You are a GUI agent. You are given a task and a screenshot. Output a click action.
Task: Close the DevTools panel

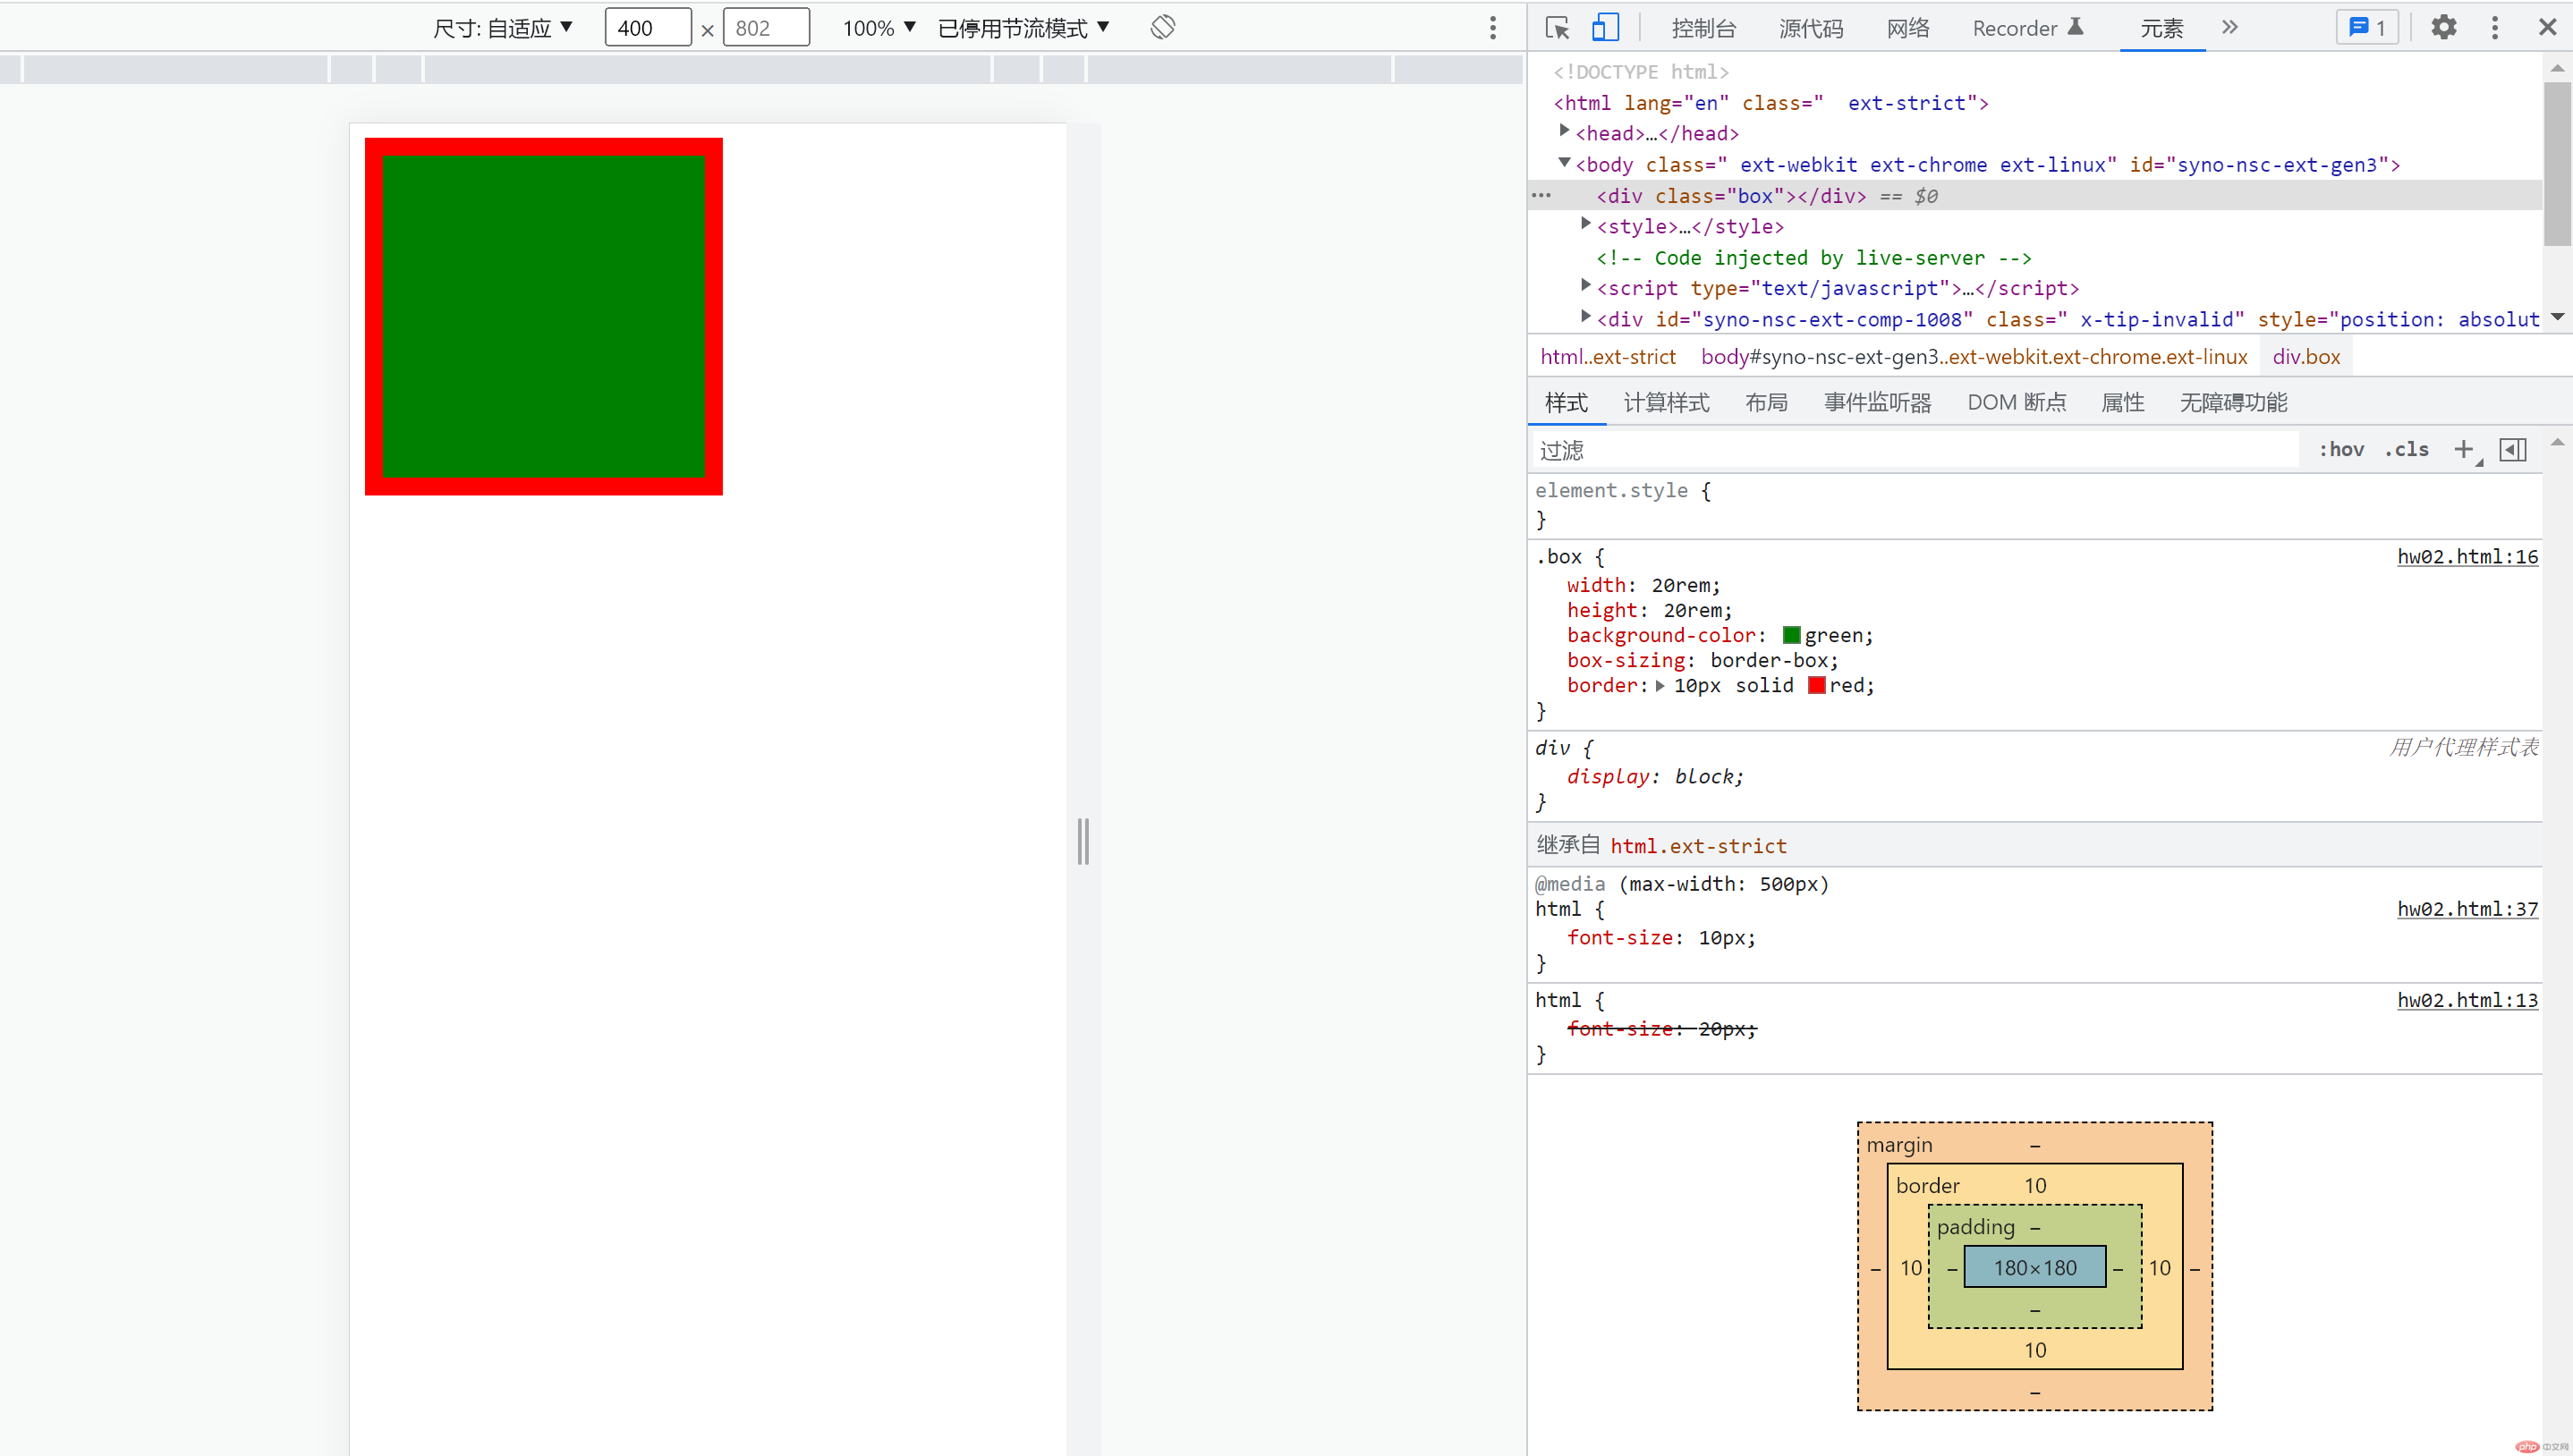click(2547, 28)
